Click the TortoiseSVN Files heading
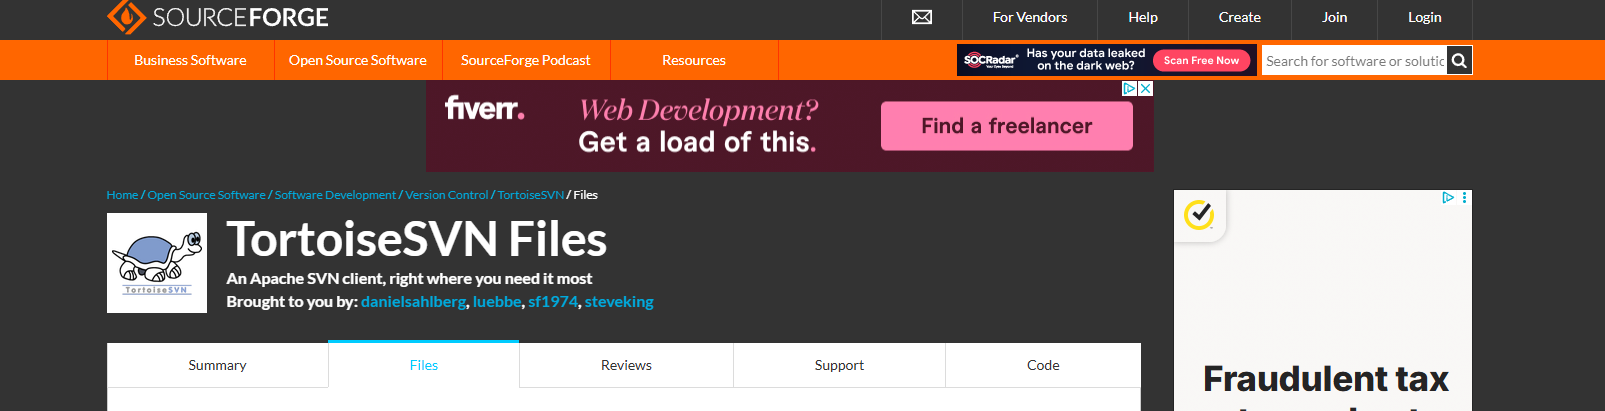 pyautogui.click(x=417, y=240)
